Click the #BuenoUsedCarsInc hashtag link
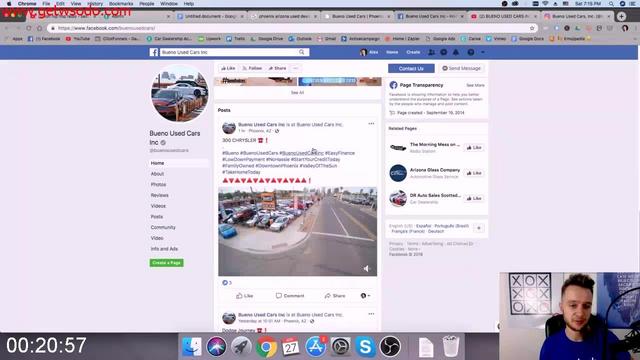 click(302, 153)
